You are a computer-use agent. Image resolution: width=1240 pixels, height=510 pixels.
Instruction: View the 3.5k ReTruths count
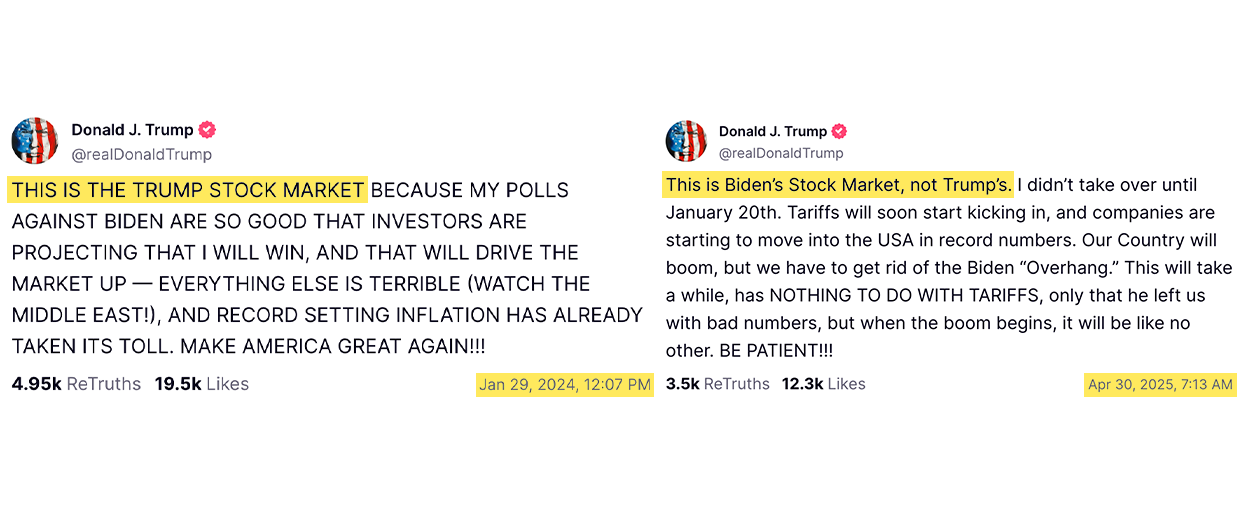[717, 384]
